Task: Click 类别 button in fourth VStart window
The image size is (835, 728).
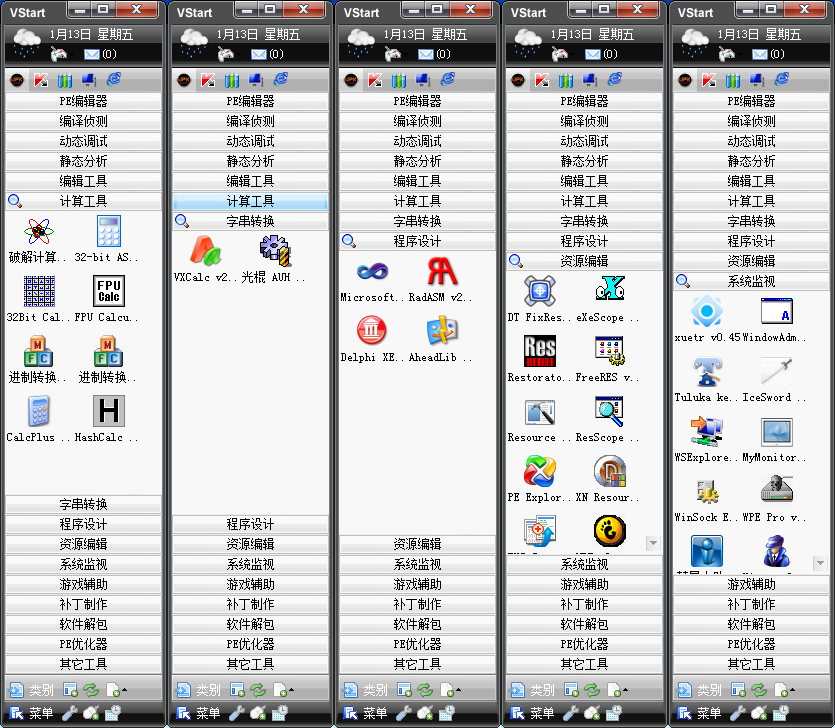Action: [x=533, y=690]
